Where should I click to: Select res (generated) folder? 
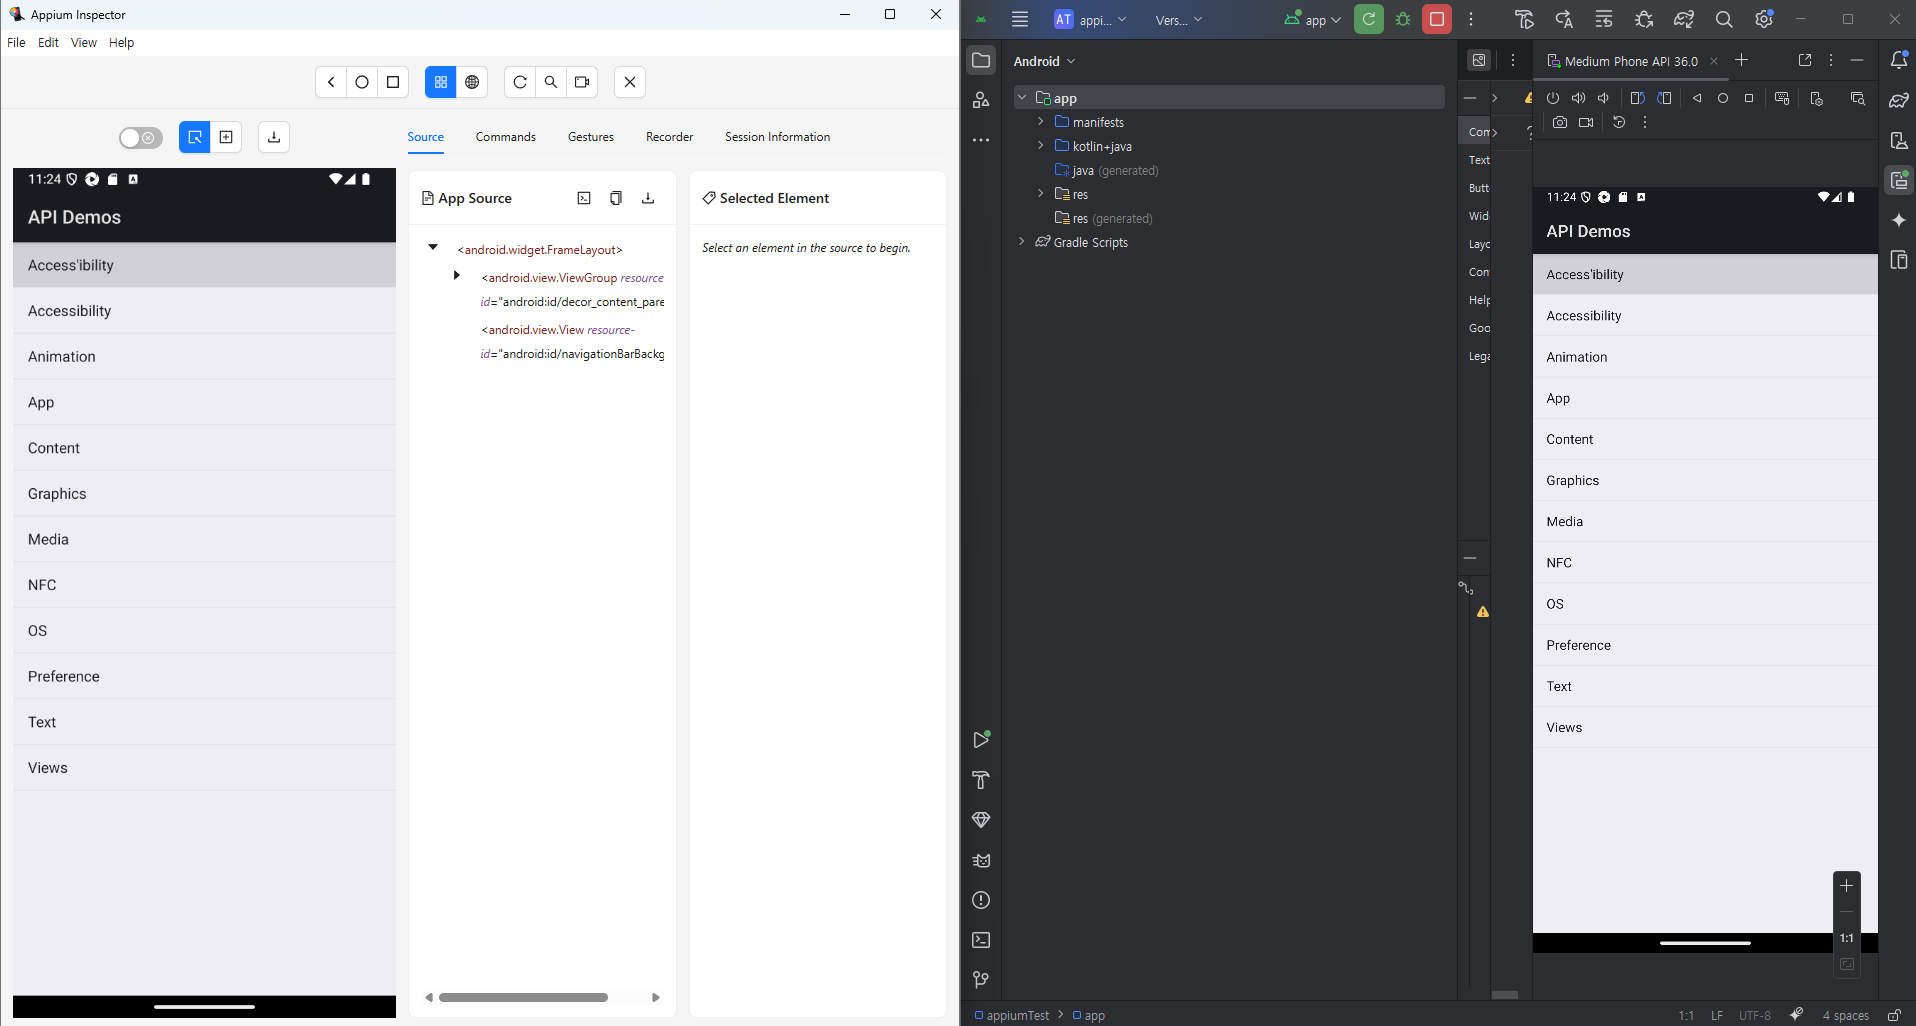coord(1104,218)
